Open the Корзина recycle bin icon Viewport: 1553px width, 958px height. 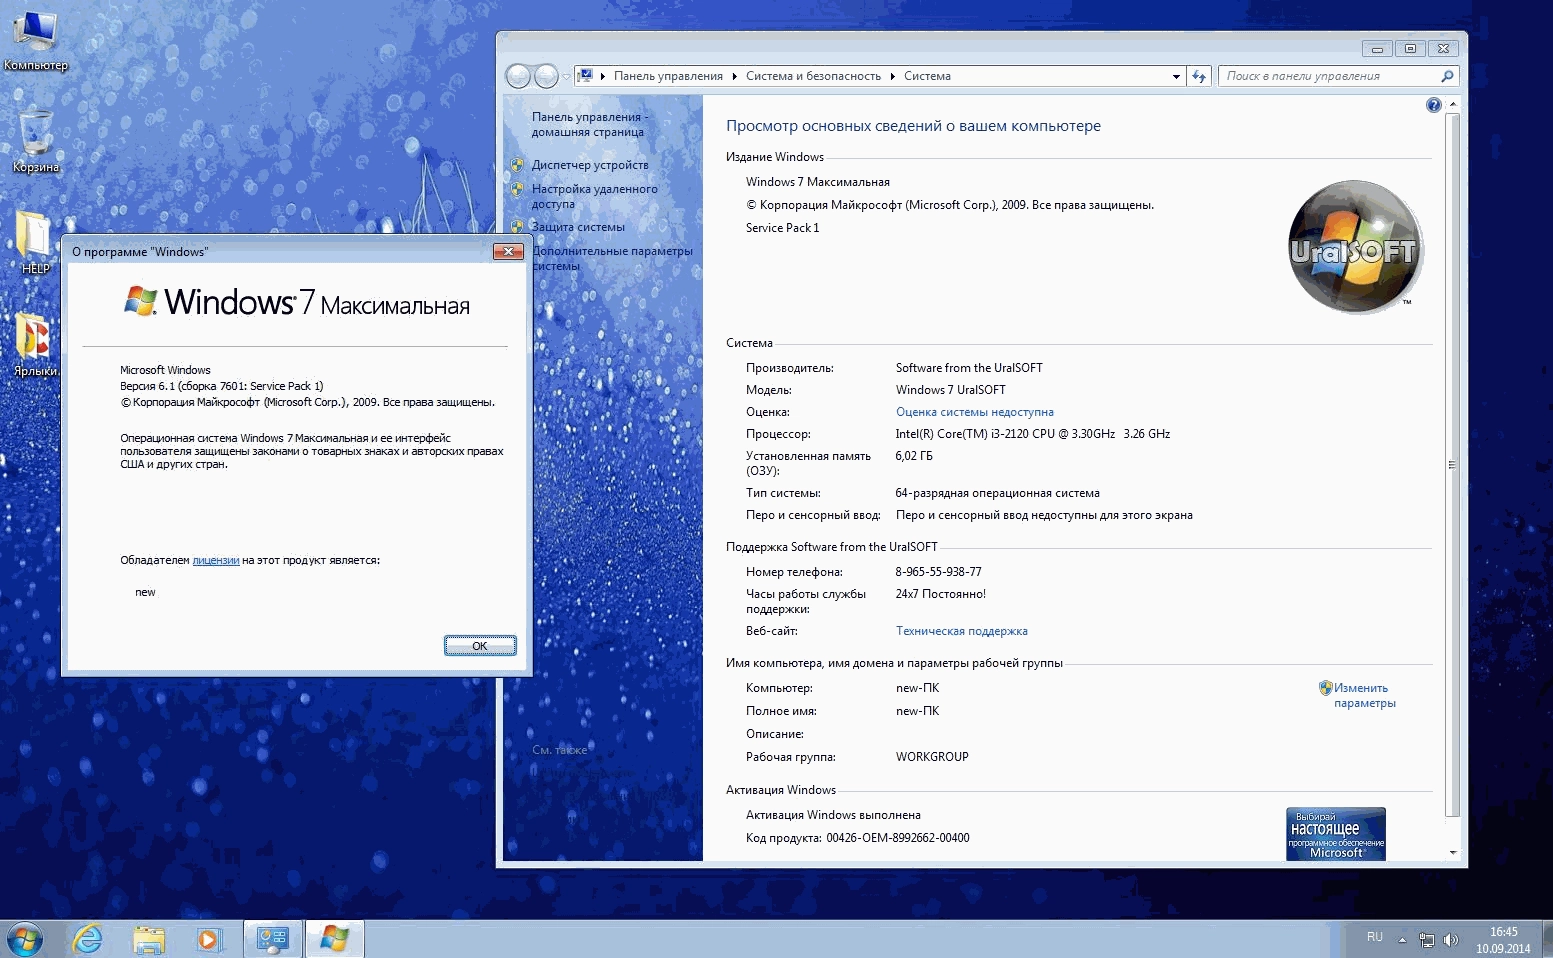point(36,140)
